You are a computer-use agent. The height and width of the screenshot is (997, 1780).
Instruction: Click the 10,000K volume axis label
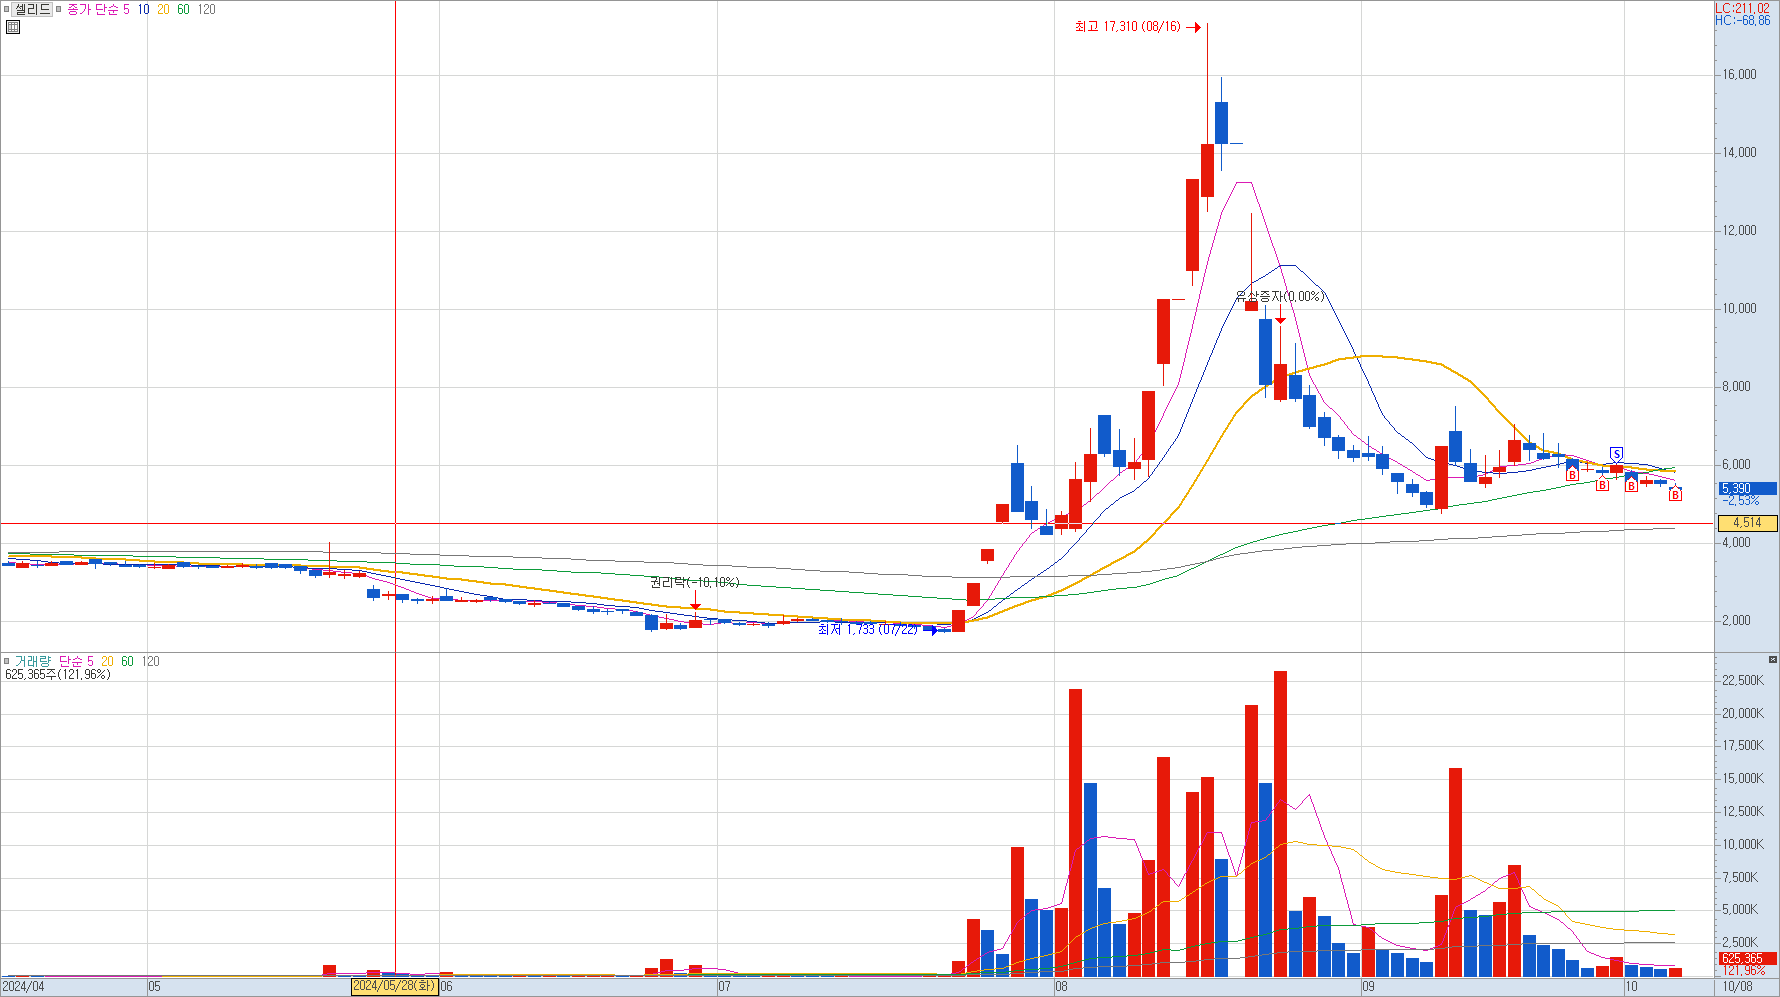(x=1742, y=845)
